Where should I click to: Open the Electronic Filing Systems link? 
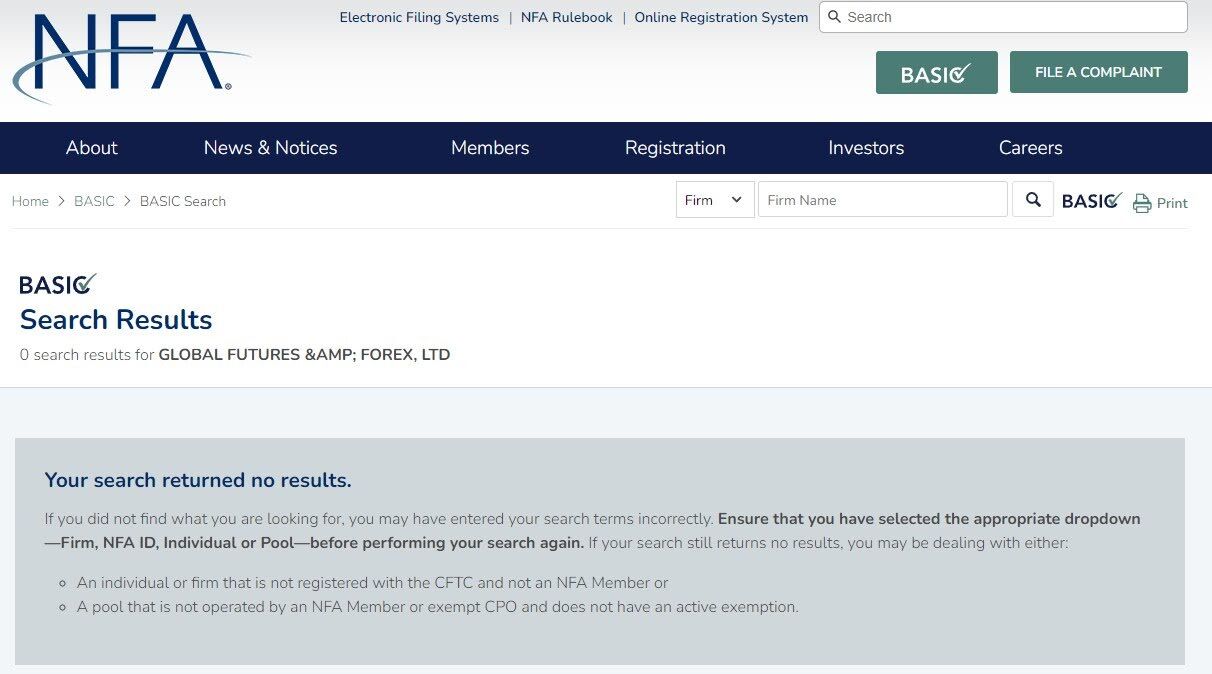pos(419,17)
